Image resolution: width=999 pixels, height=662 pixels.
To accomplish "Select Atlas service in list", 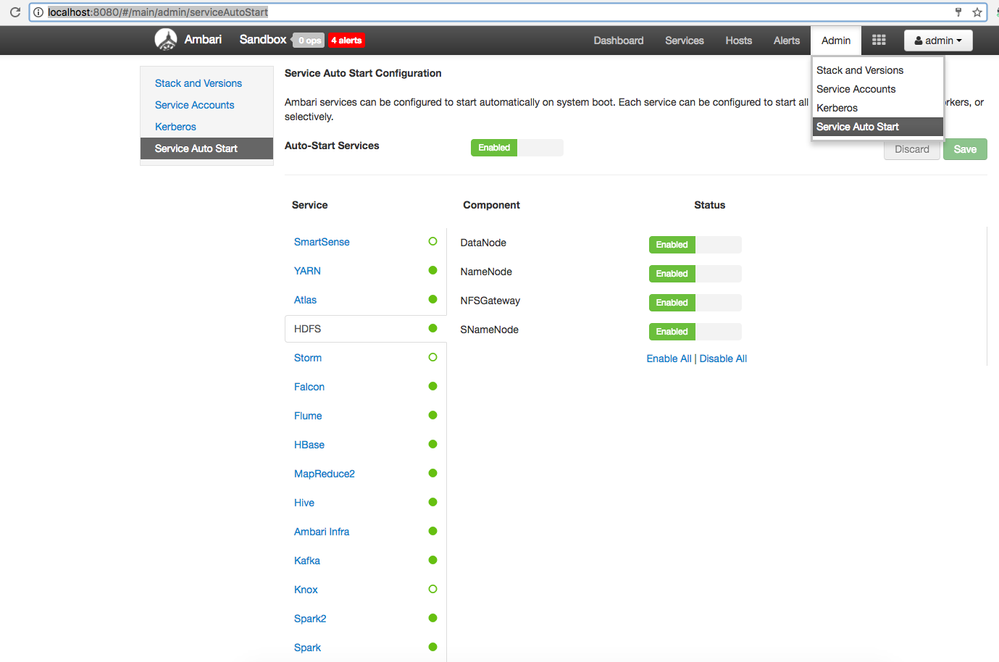I will pyautogui.click(x=305, y=300).
